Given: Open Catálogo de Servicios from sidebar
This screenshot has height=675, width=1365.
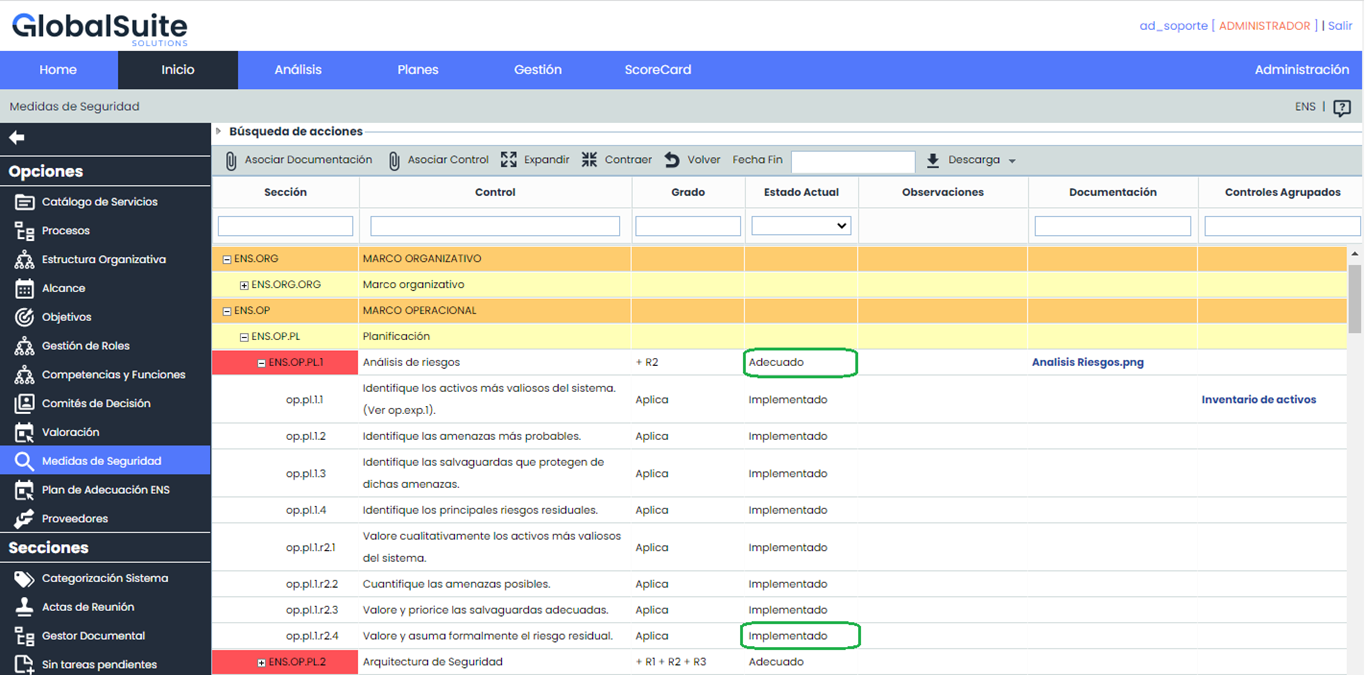Looking at the screenshot, I should pyautogui.click(x=99, y=202).
